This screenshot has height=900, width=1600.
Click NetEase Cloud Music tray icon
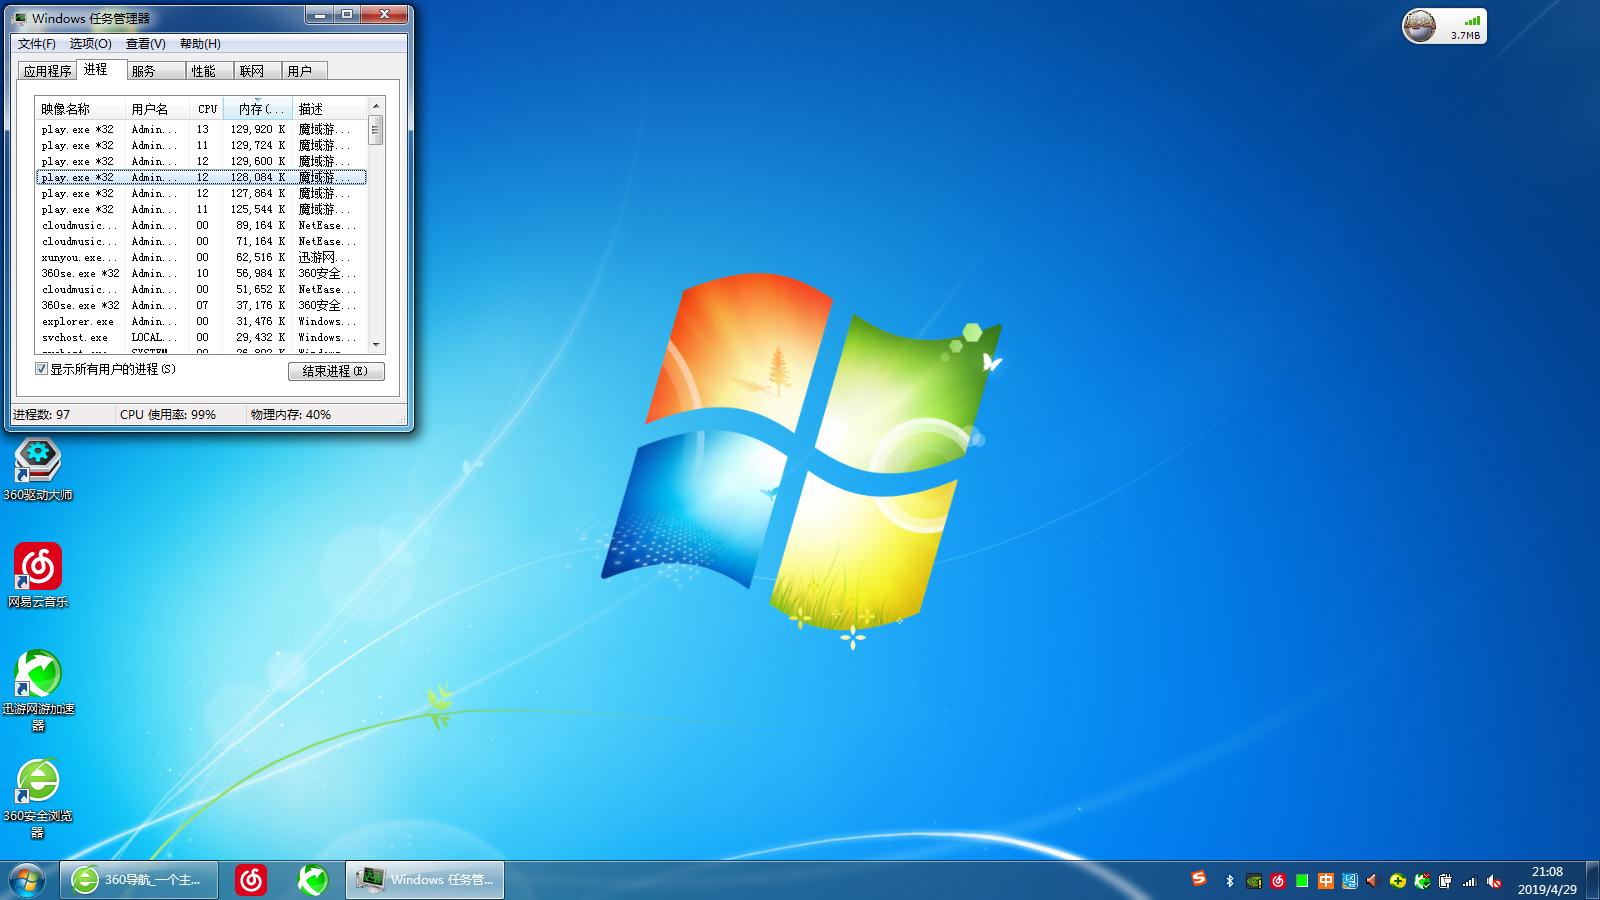pos(1278,881)
